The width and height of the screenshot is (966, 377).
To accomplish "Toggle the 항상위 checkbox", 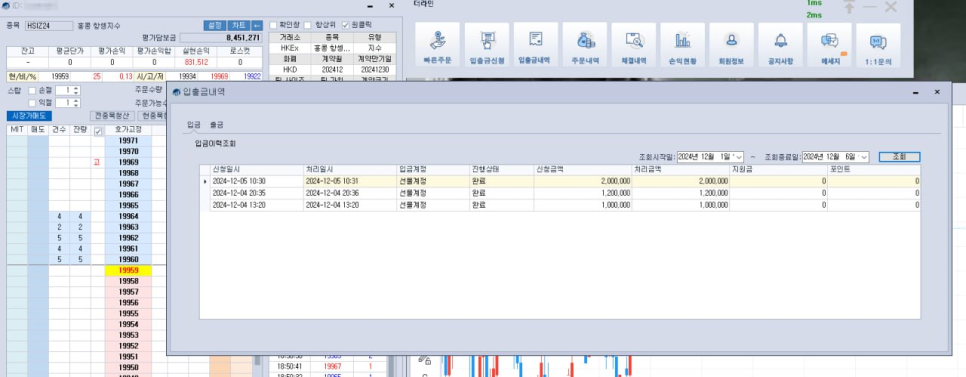I will tap(307, 25).
